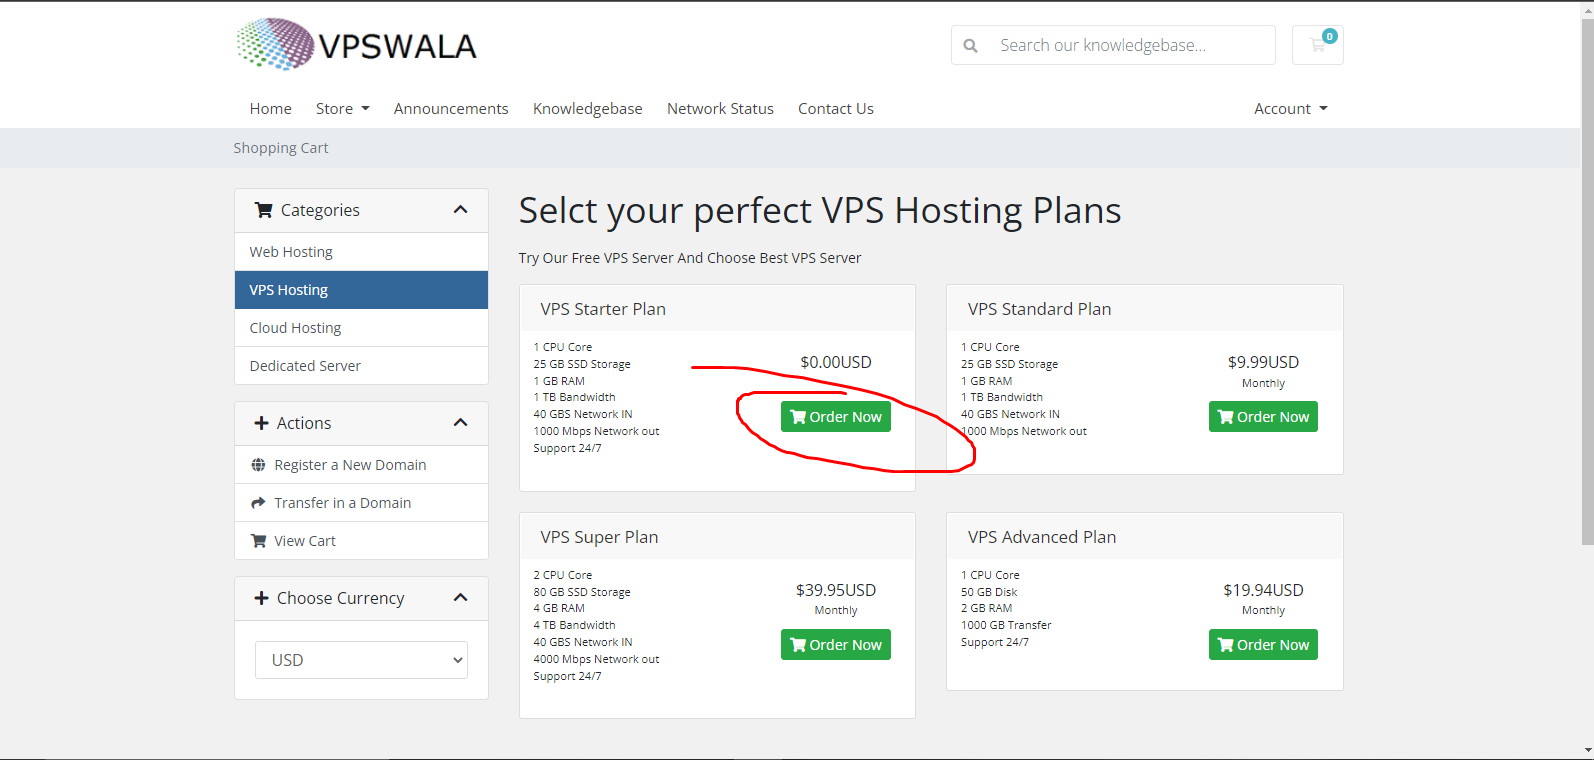Open the Store dropdown menu
Image resolution: width=1594 pixels, height=760 pixels.
342,109
